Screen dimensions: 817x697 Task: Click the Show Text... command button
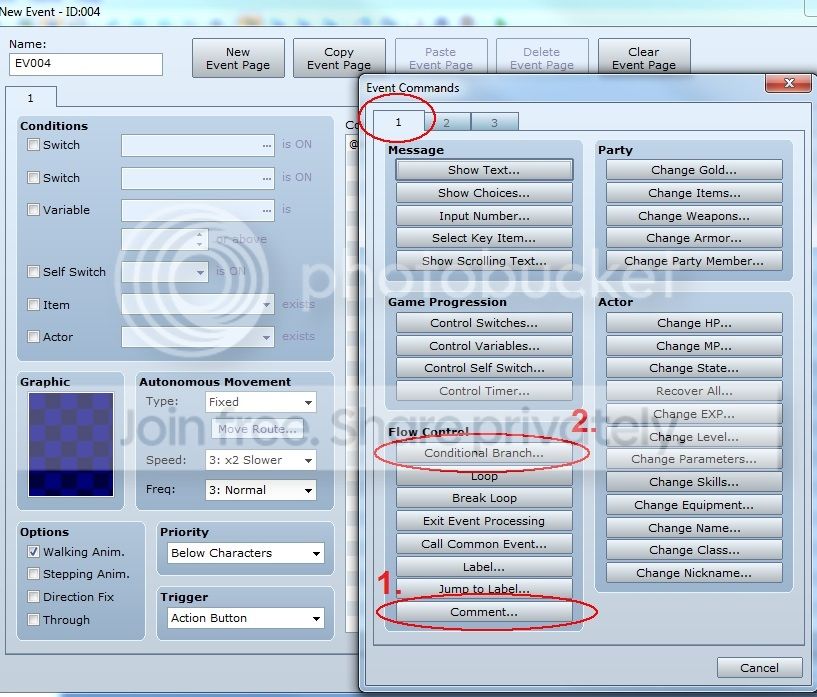pos(484,170)
